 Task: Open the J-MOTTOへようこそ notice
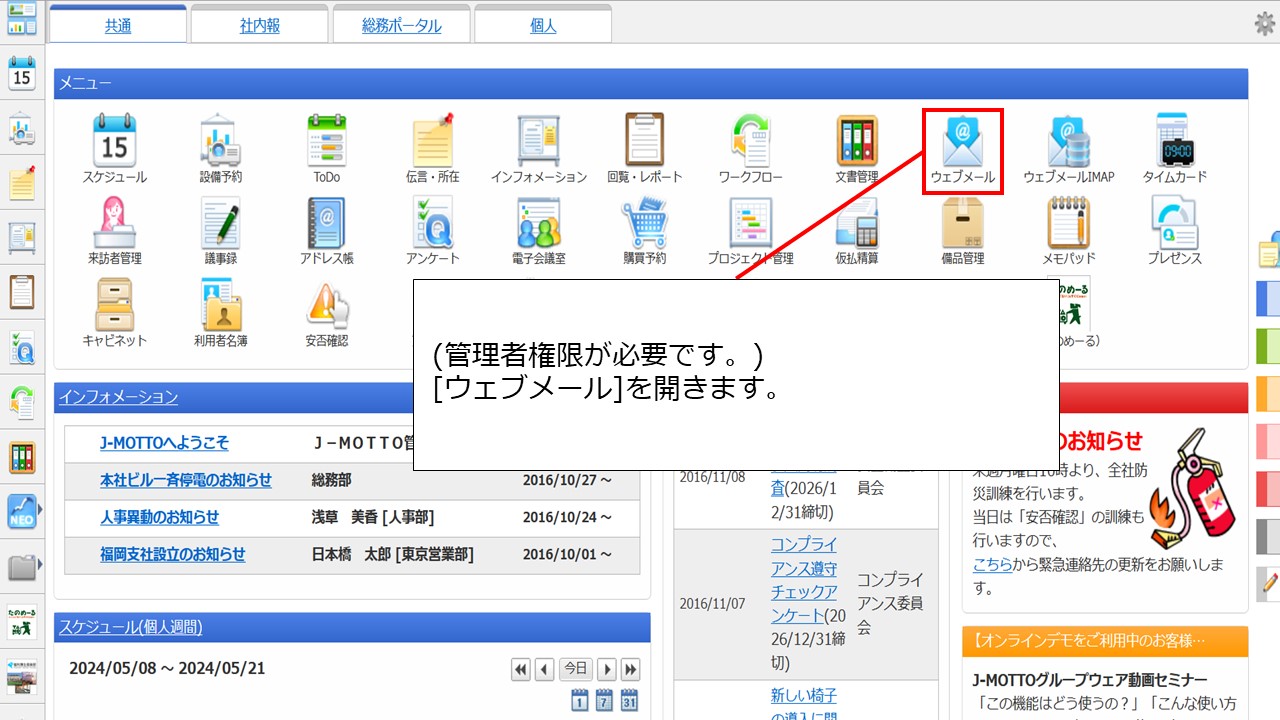(164, 443)
